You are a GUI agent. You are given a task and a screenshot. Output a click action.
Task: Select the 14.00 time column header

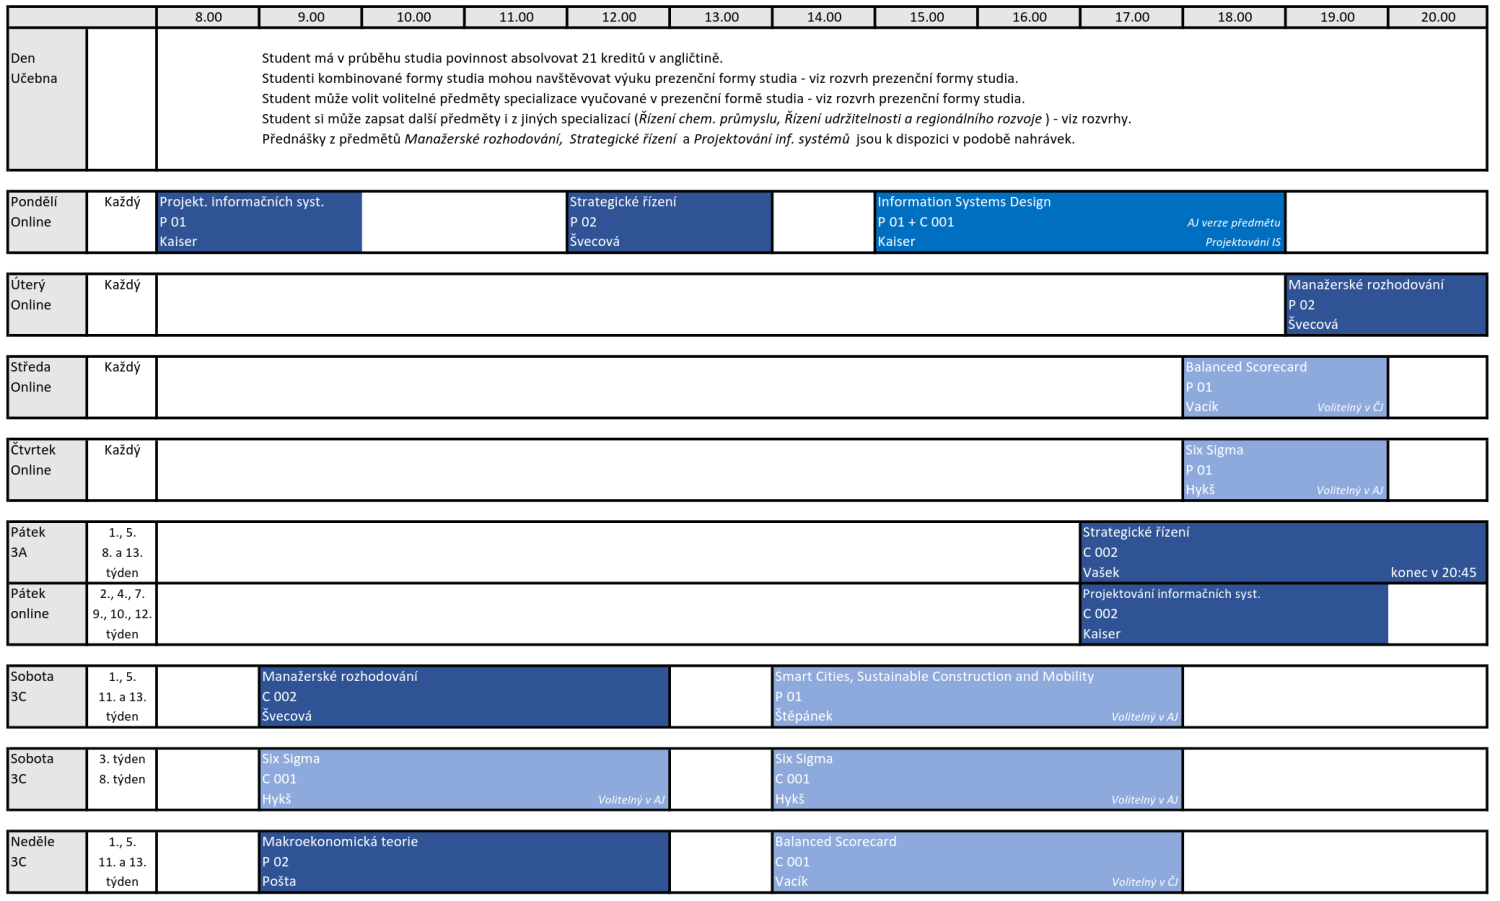[824, 17]
